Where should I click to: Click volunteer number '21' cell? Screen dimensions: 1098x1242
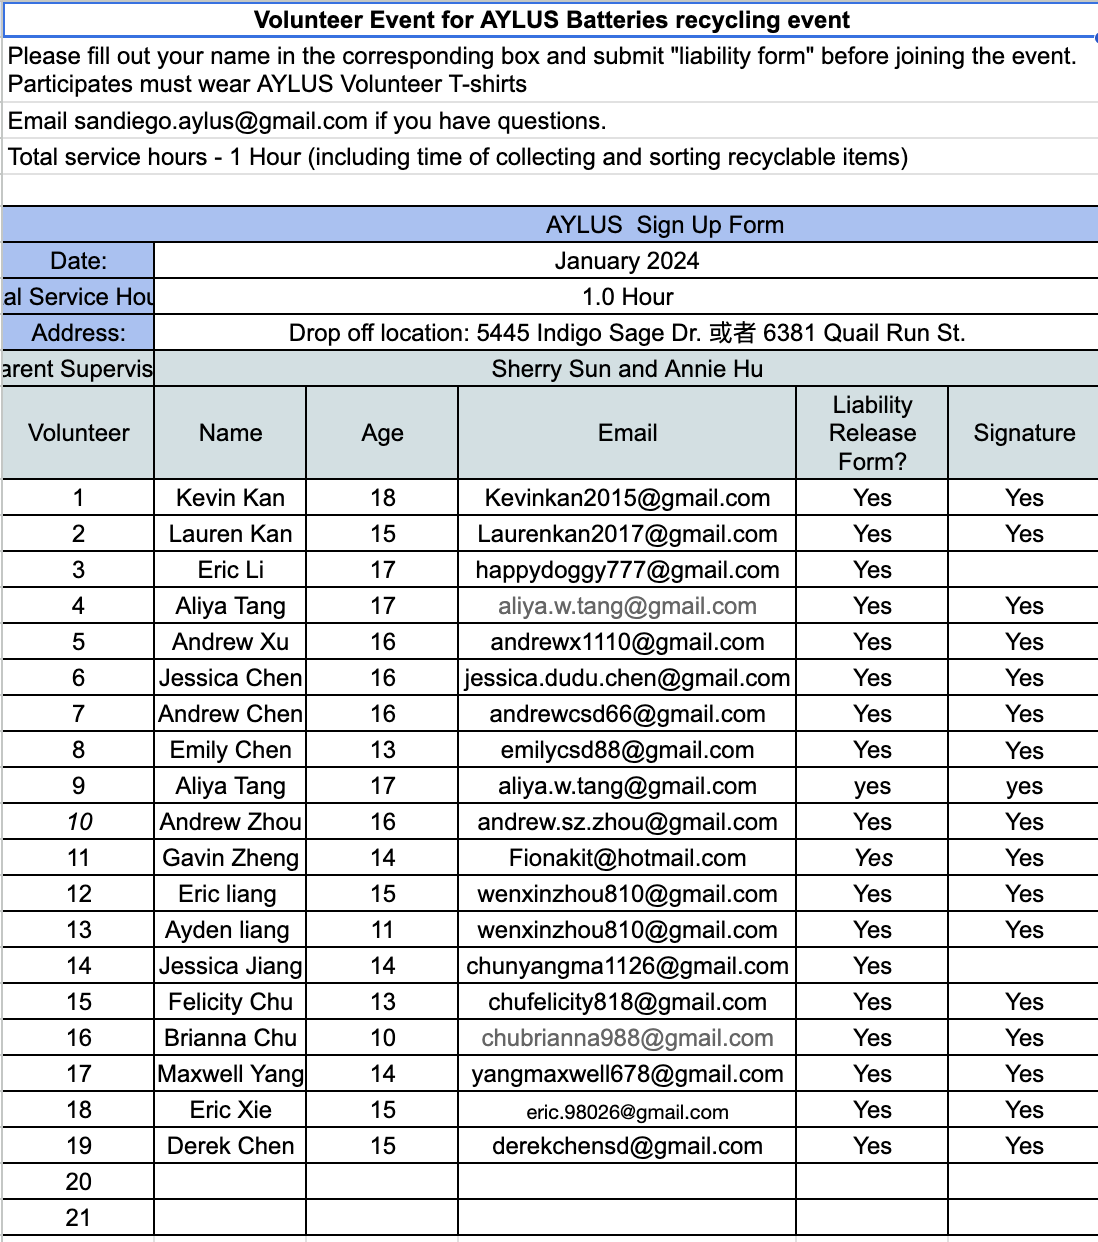pyautogui.click(x=79, y=1218)
